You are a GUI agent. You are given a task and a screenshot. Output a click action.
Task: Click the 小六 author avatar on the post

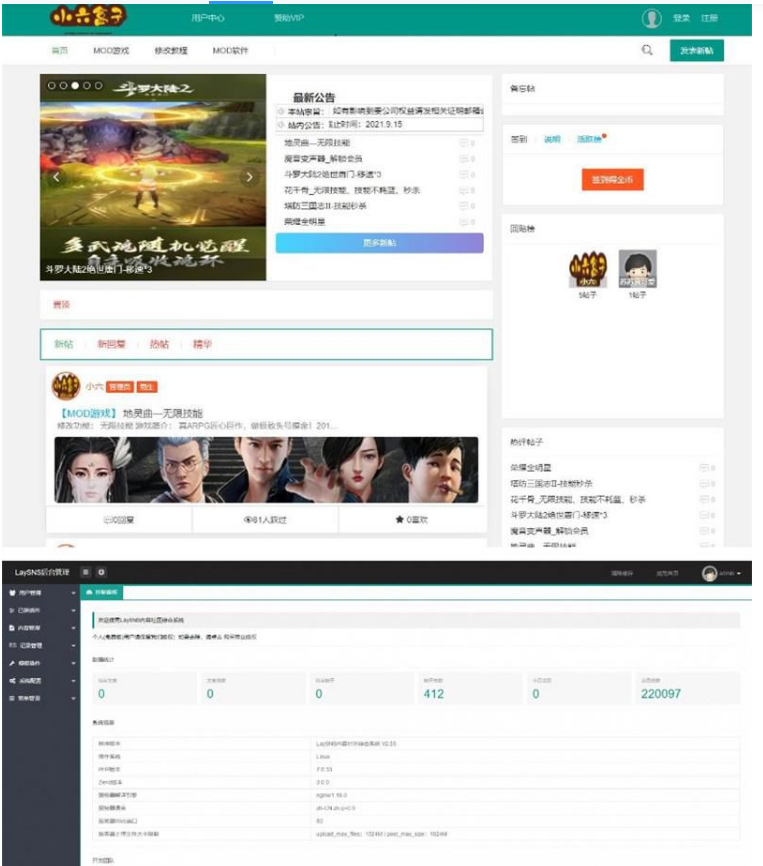[x=66, y=386]
